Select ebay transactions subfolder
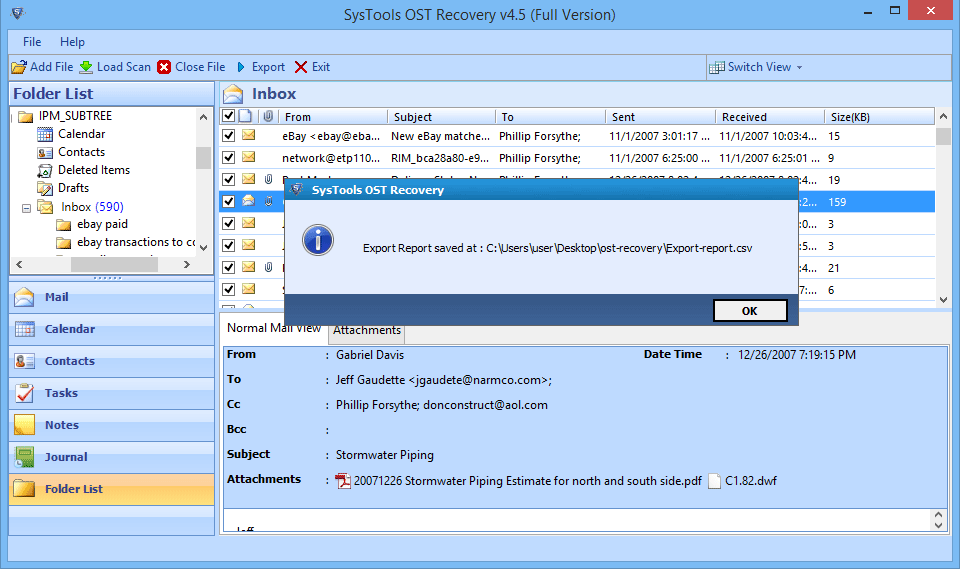Screen dimensions: 960x569 click(x=136, y=242)
